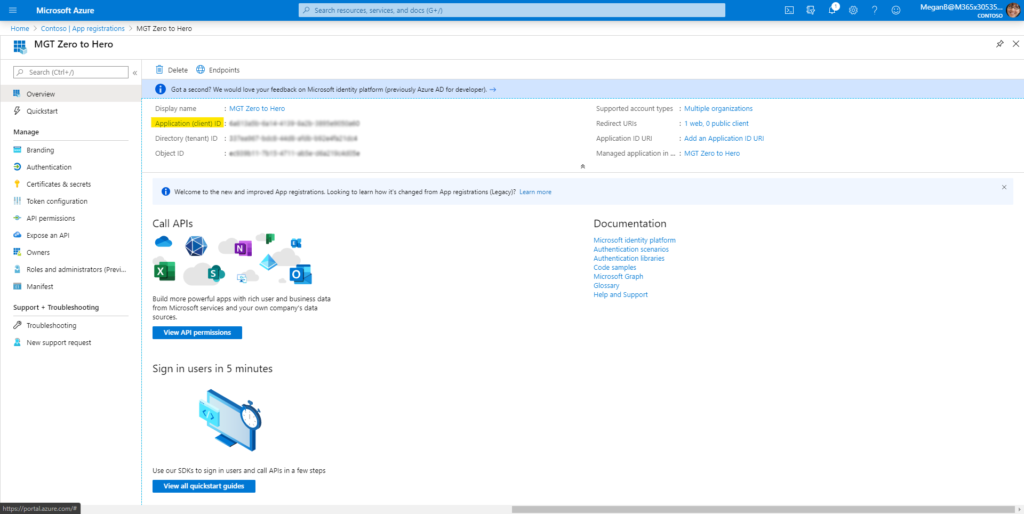This screenshot has width=1024, height=514.
Task: Open the notifications bell icon
Action: [832, 10]
